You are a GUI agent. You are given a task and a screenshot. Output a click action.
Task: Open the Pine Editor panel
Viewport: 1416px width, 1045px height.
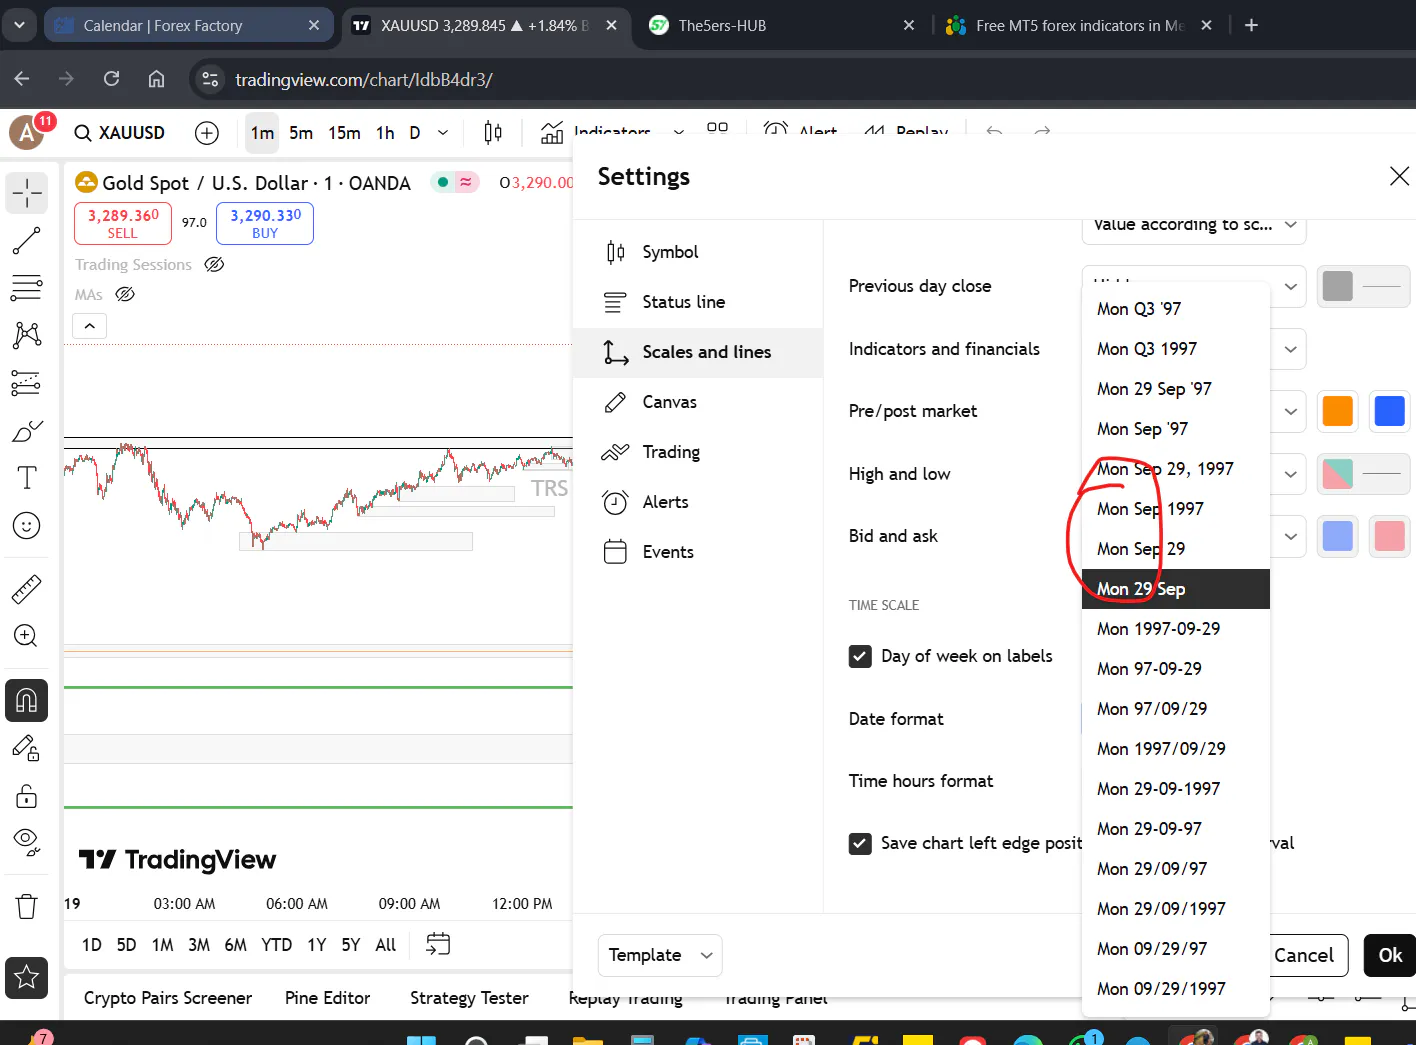327,998
